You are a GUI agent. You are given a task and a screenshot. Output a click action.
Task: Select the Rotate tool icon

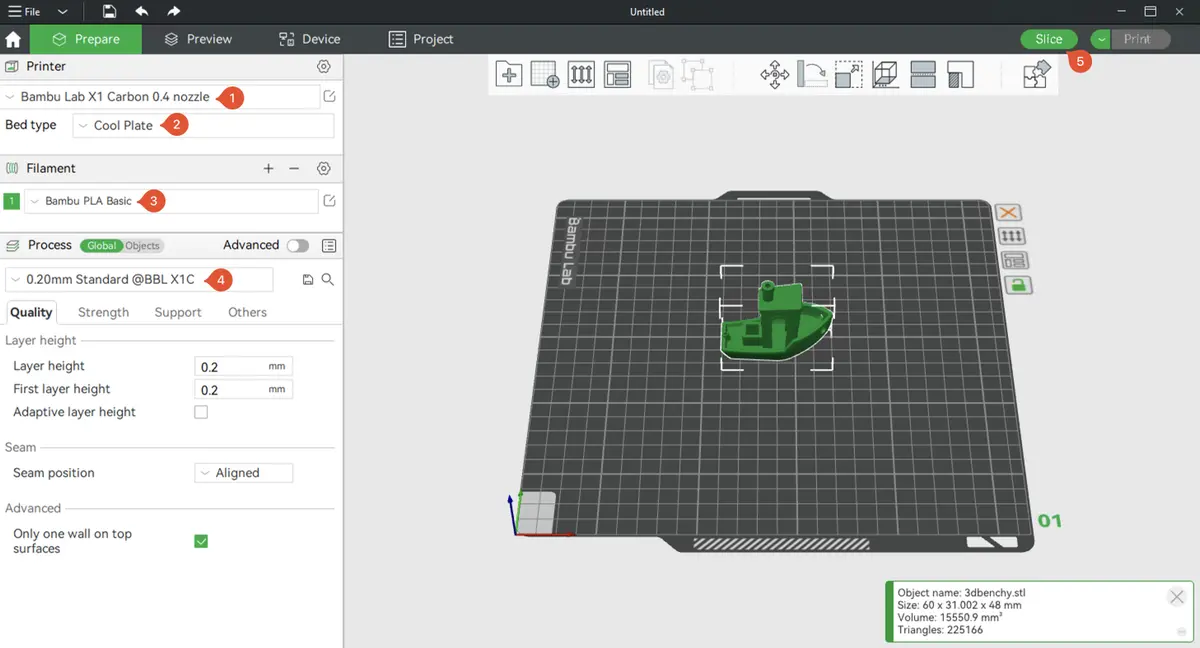(811, 75)
